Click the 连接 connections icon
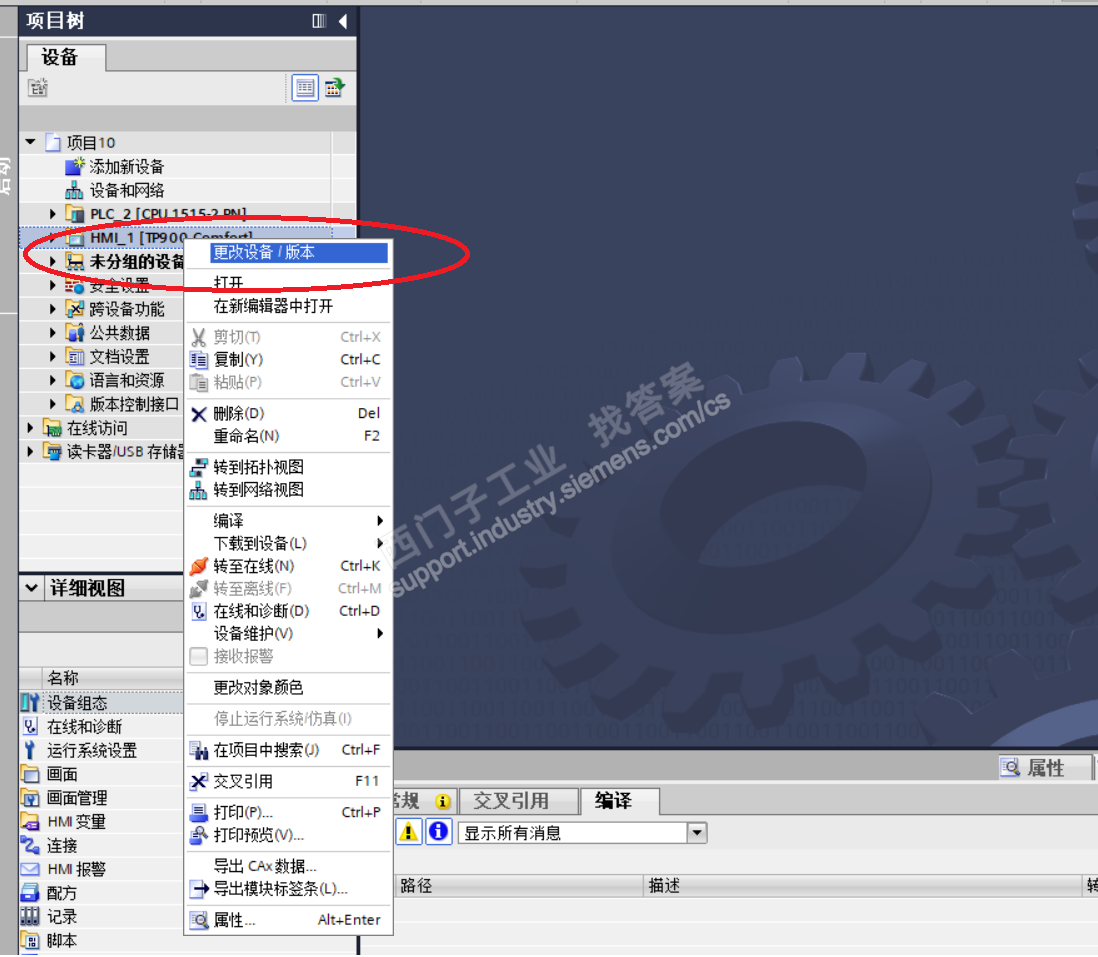 click(29, 846)
